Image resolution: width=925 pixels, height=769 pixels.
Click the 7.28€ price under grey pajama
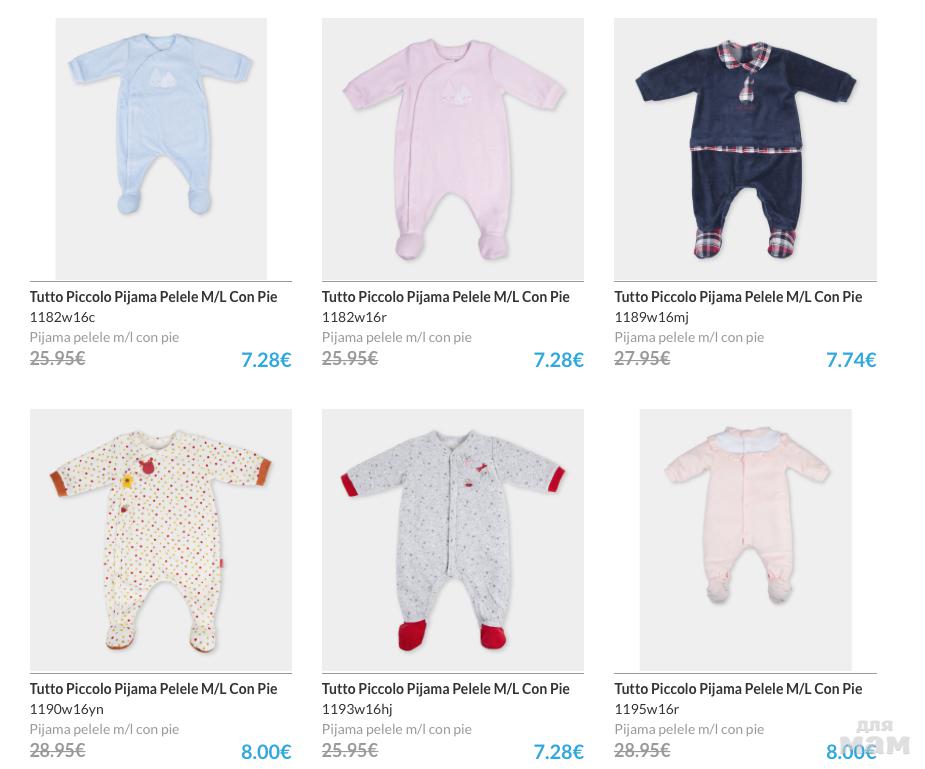pyautogui.click(x=558, y=752)
